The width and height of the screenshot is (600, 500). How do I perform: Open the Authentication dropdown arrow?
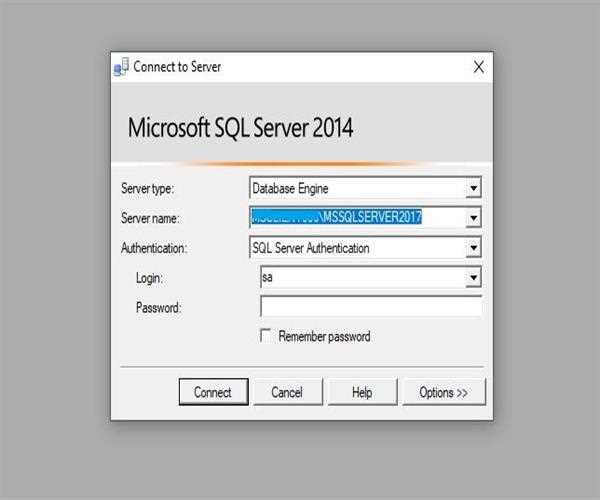473,247
